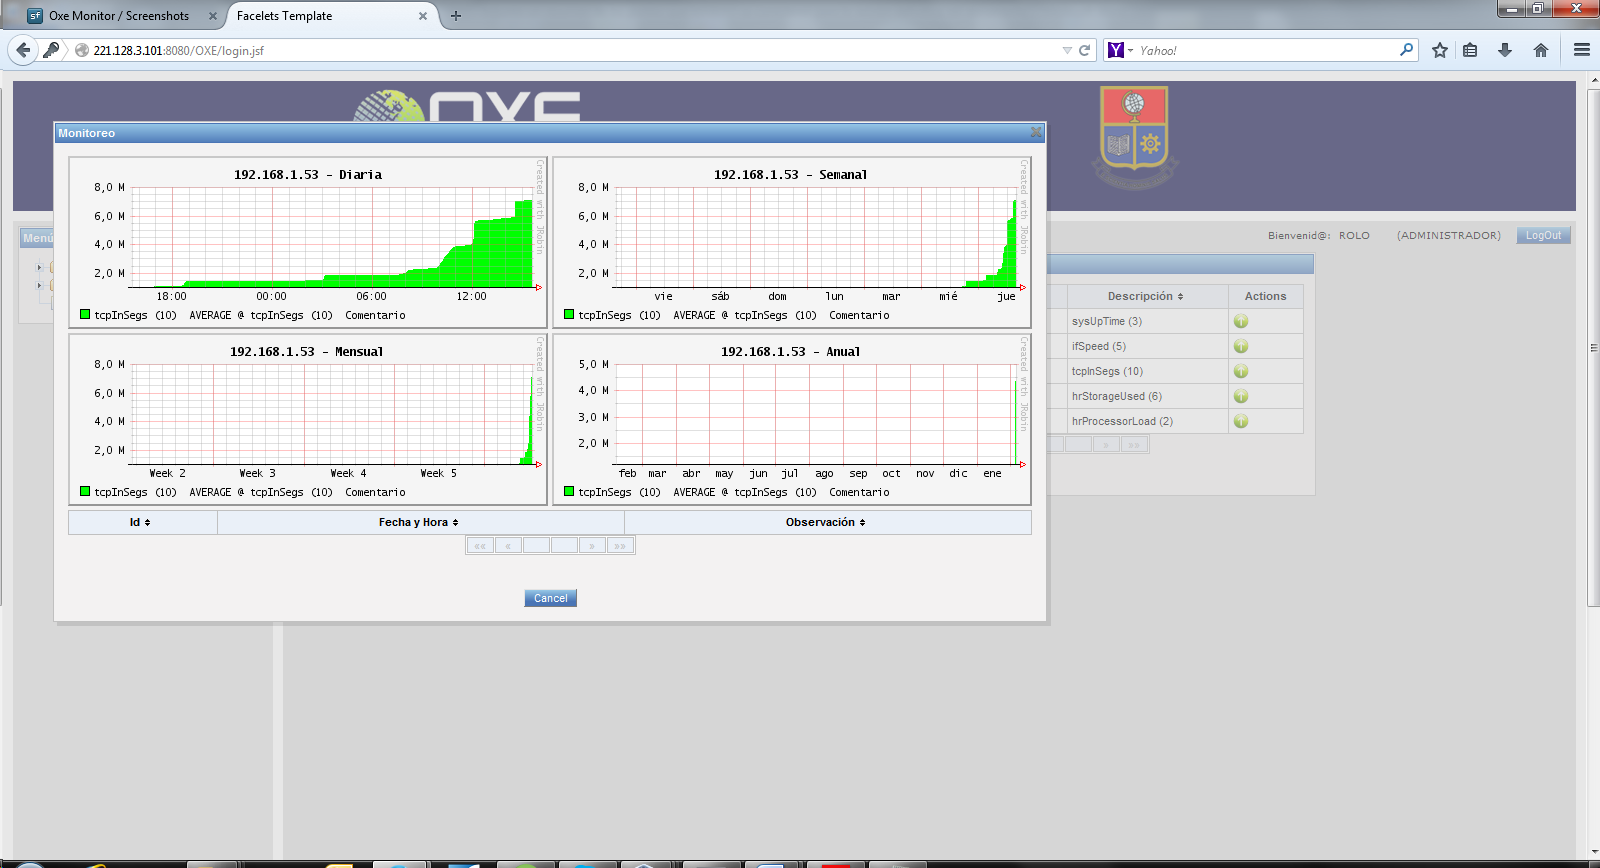Viewport: 1600px width, 868px height.
Task: Click green action icon for hrProcessorLoad (2)
Action: point(1241,421)
